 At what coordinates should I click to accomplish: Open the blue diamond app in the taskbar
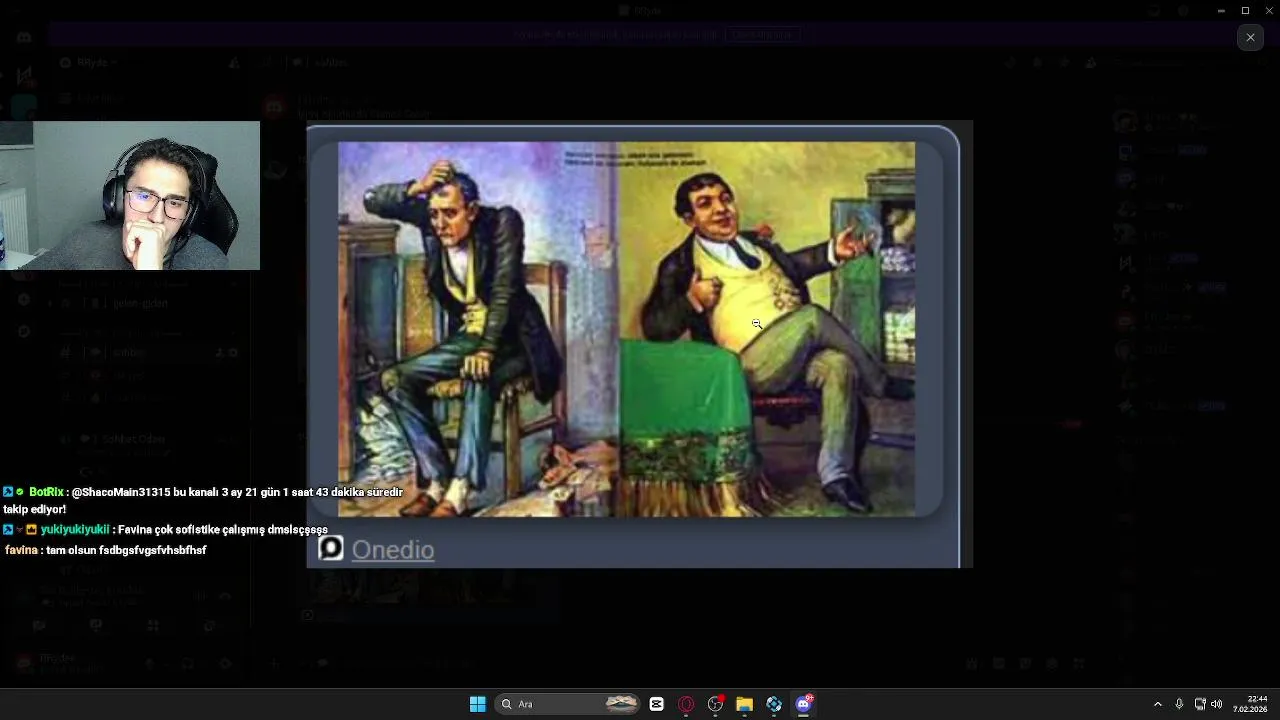pyautogui.click(x=774, y=704)
